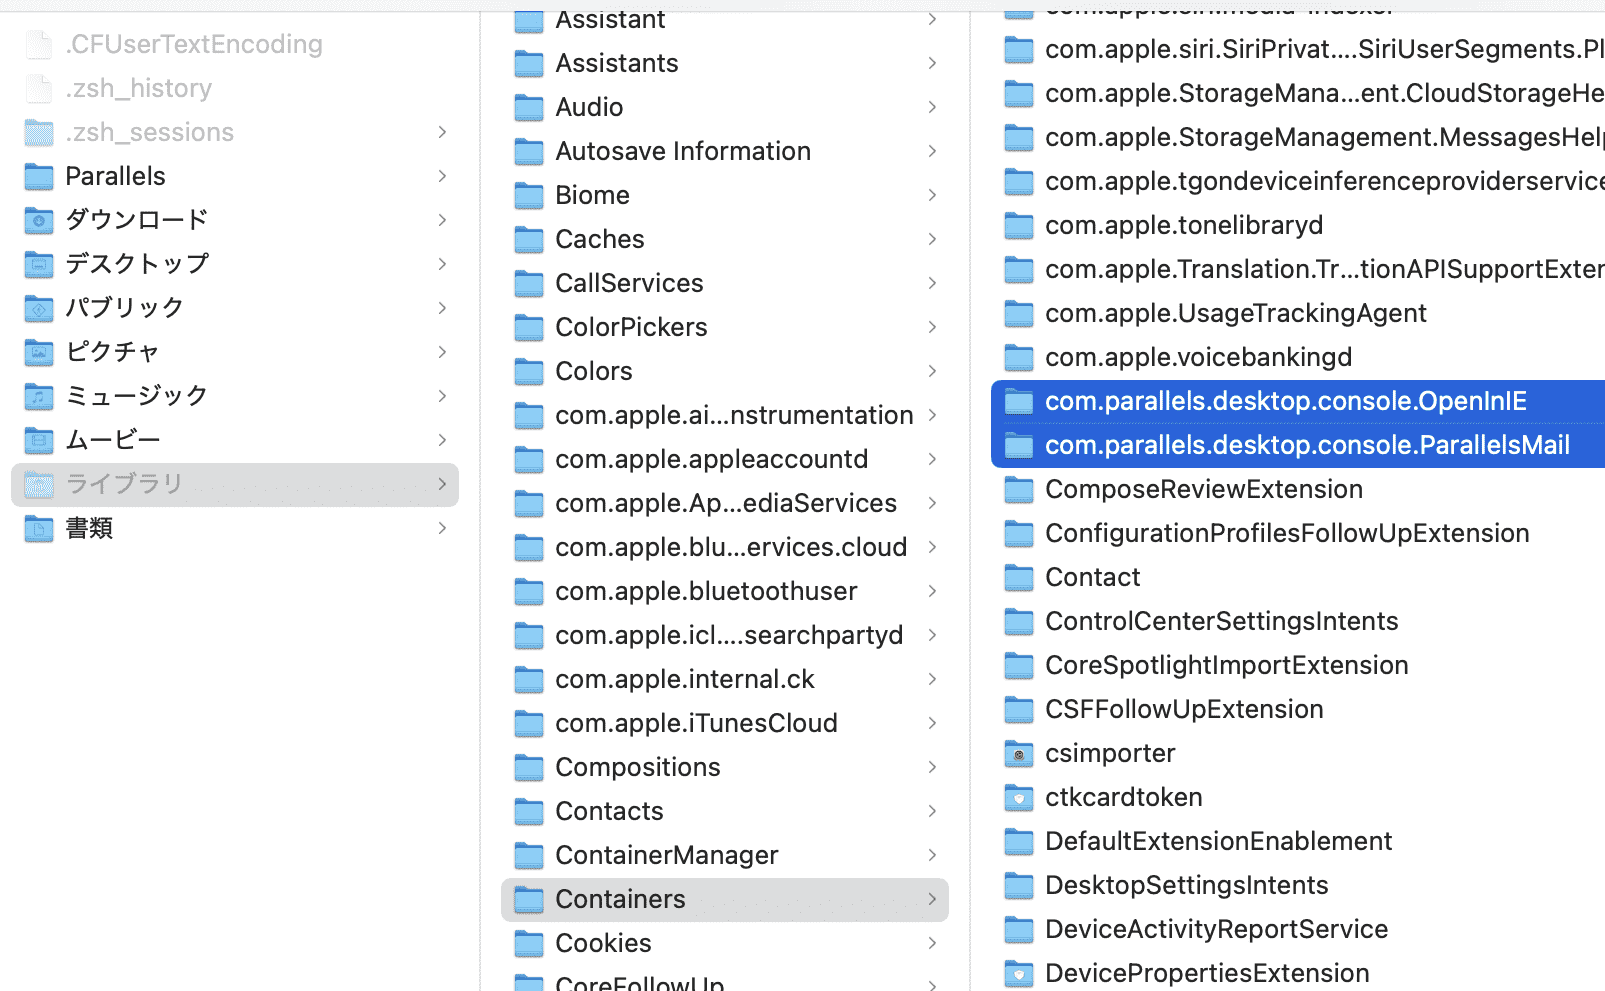Viewport: 1605px width, 991px height.
Task: Click the ピクチャ folder icon
Action: coord(38,352)
